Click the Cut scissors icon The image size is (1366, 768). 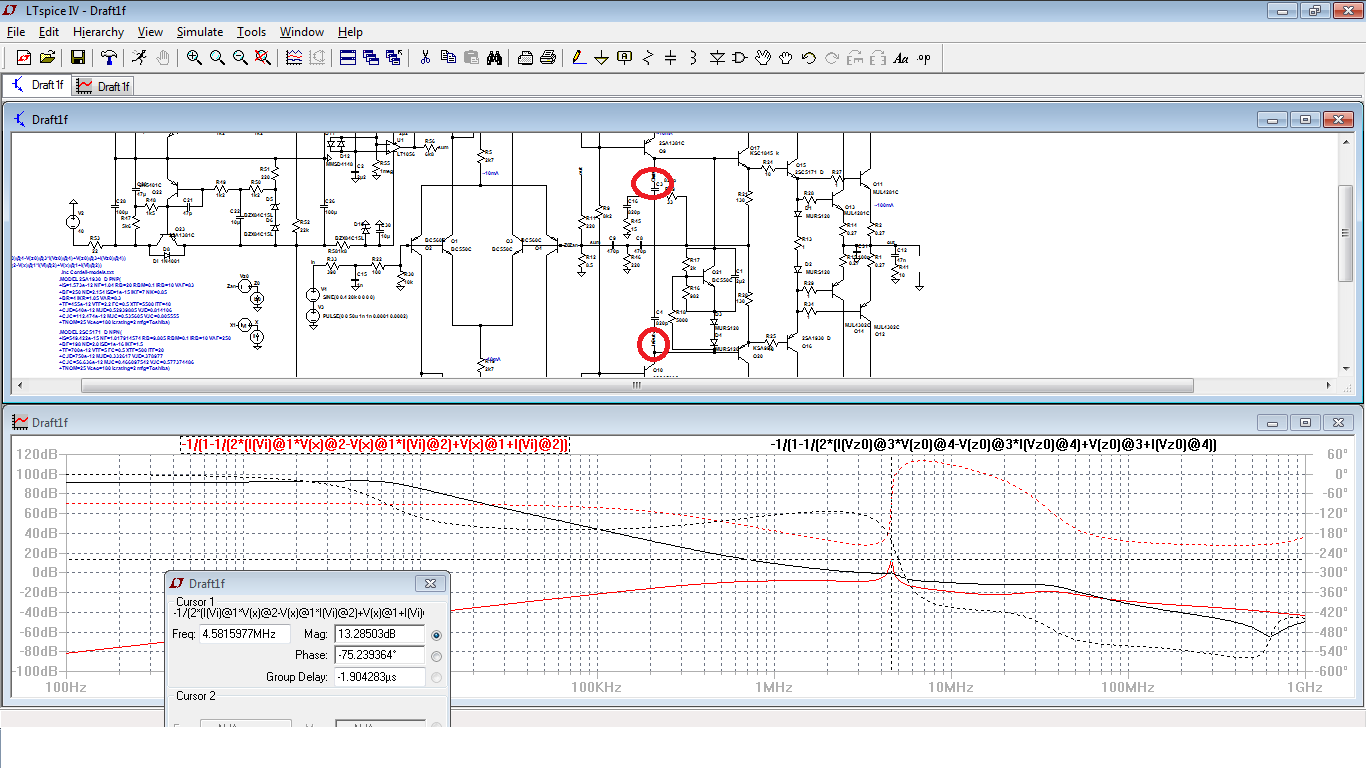[x=425, y=58]
